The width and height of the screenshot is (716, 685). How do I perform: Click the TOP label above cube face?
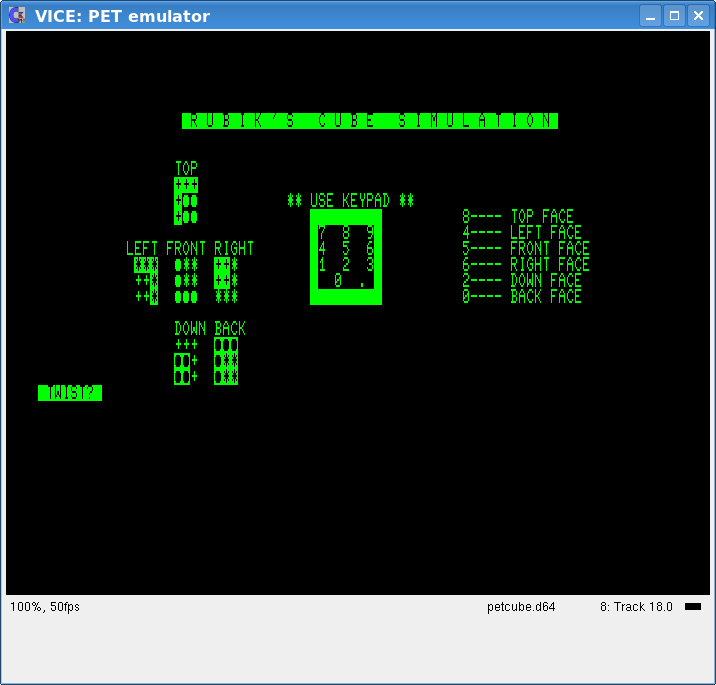pos(186,169)
